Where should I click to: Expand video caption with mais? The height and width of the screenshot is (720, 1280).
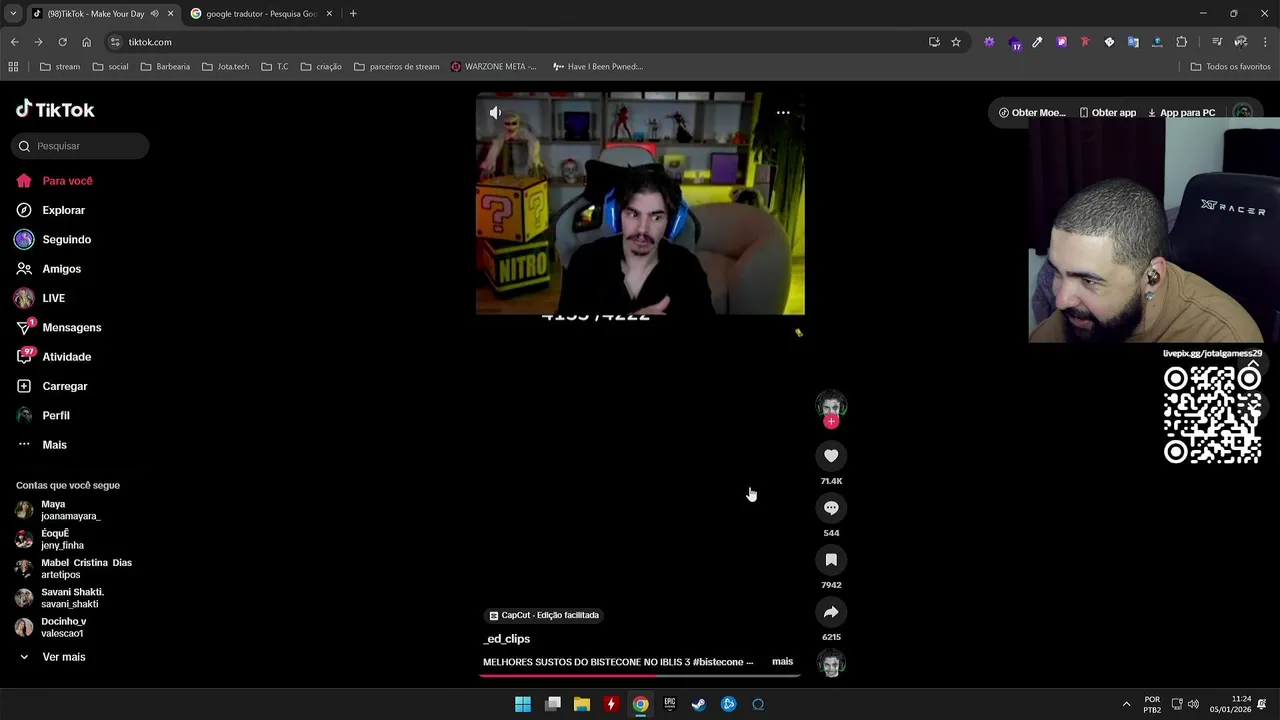pos(782,662)
